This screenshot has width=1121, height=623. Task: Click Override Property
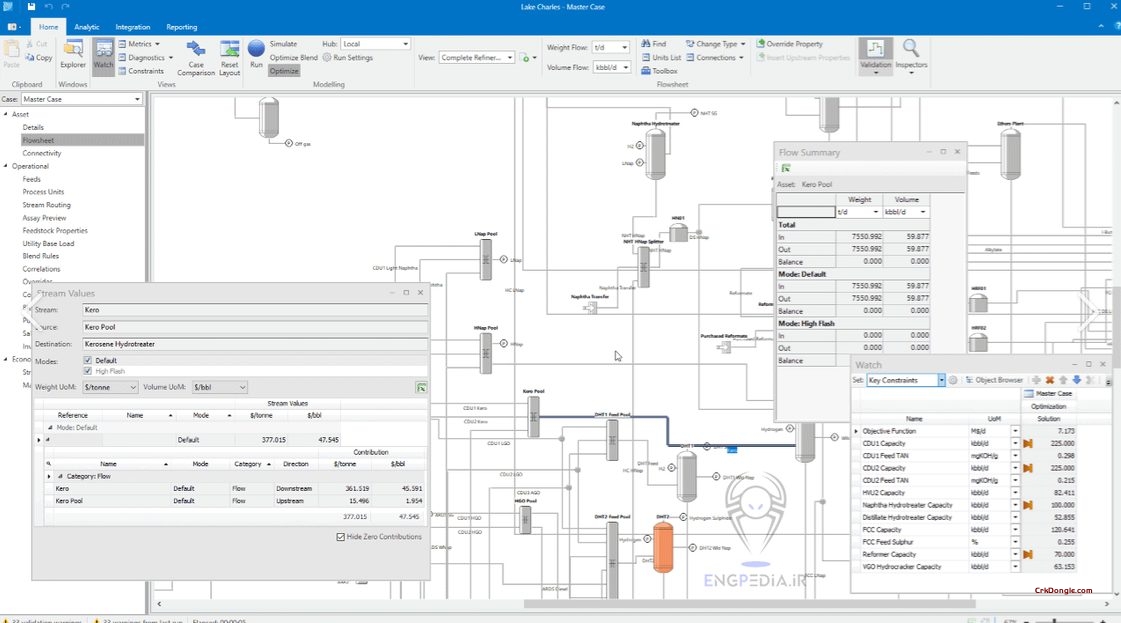(789, 44)
